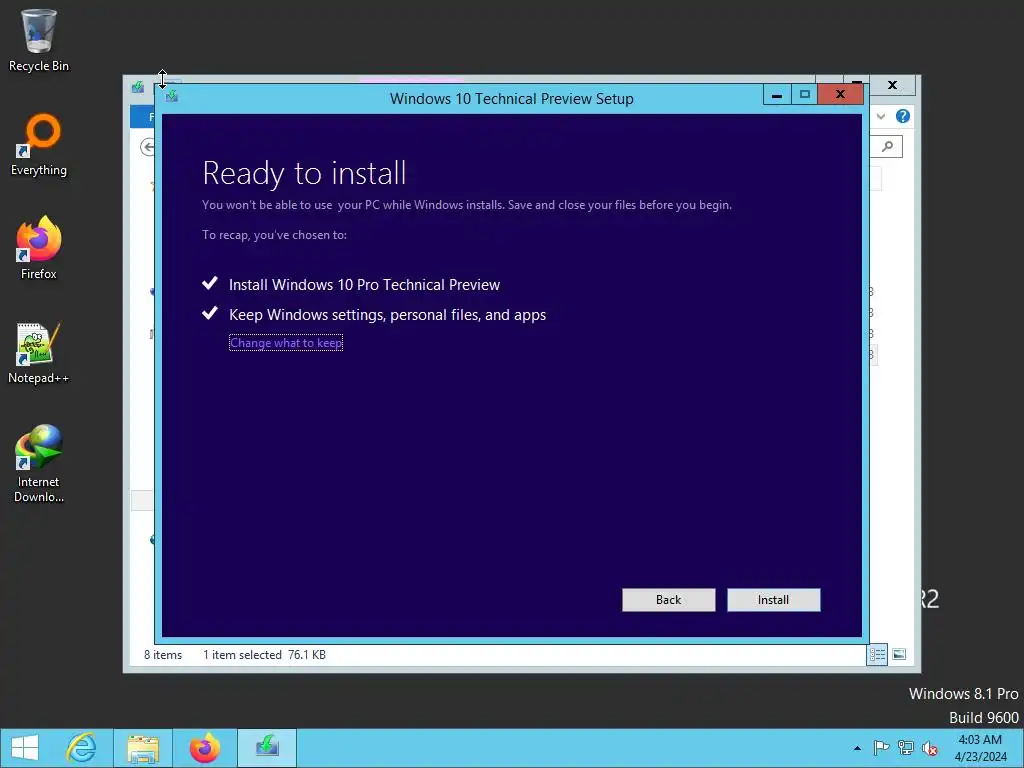Click the Install button
1024x768 pixels.
tap(773, 600)
